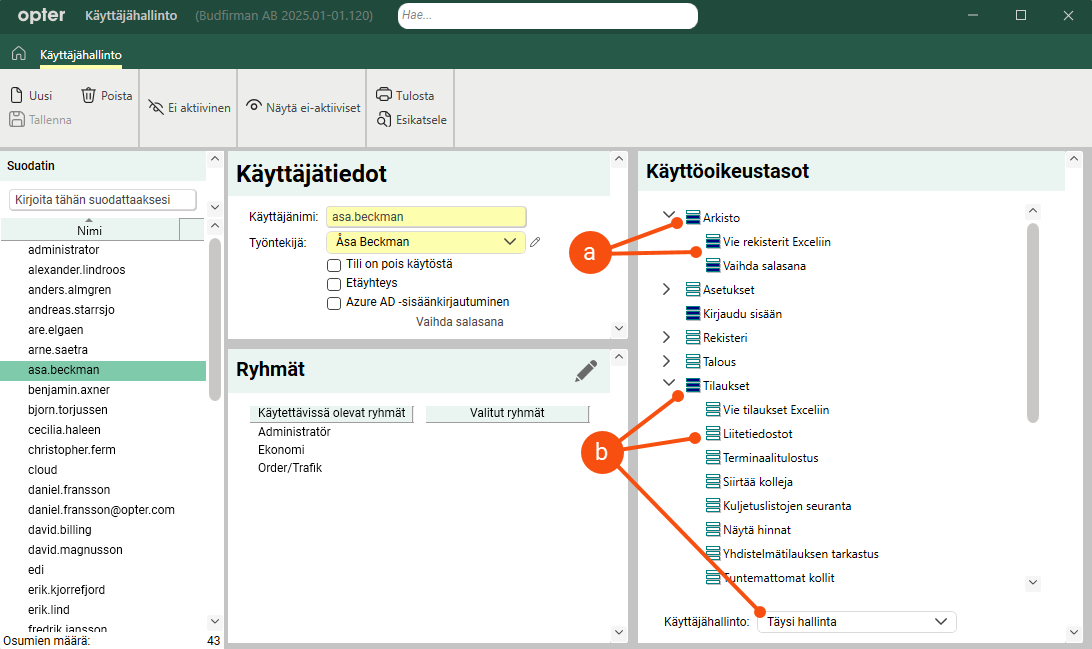The image size is (1092, 649).
Task: Open Esikatsele print preview
Action: pyautogui.click(x=383, y=120)
